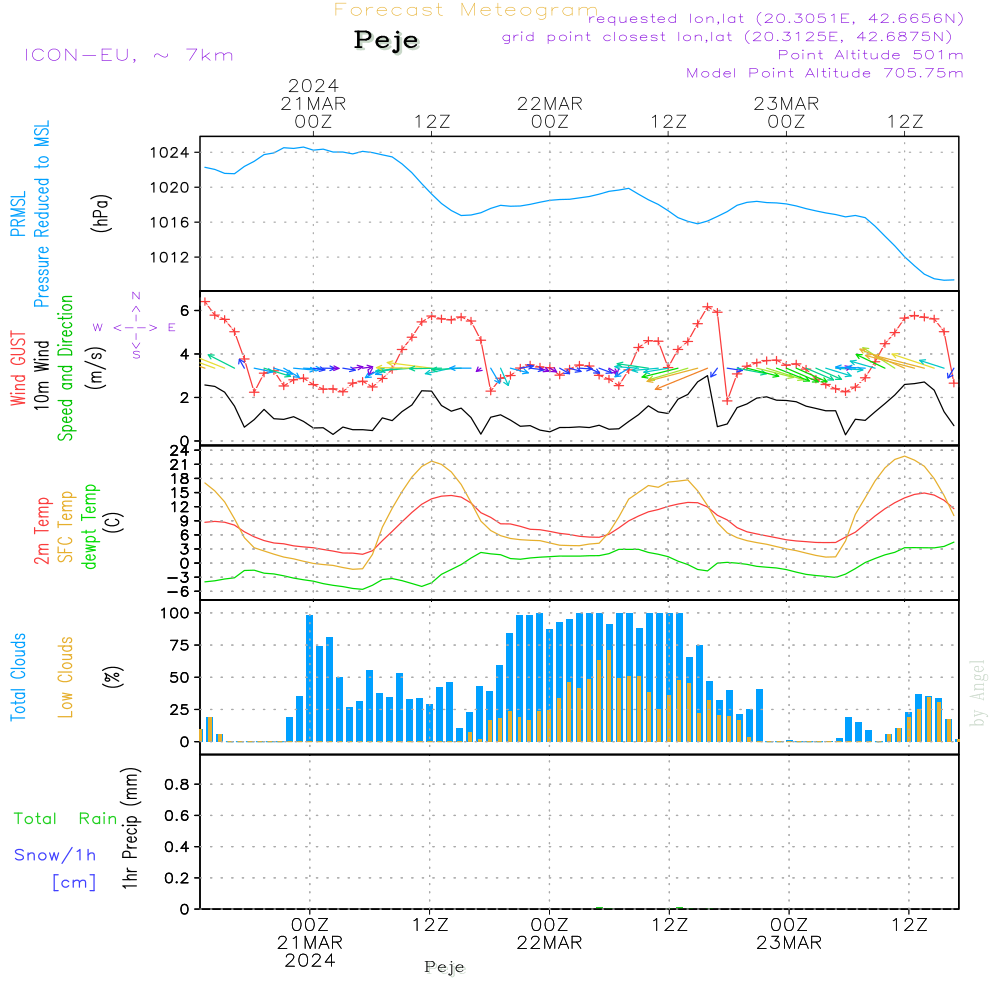Click the 23MAR 00Z label on bottom axis
The height and width of the screenshot is (1000, 1000).
(x=788, y=934)
